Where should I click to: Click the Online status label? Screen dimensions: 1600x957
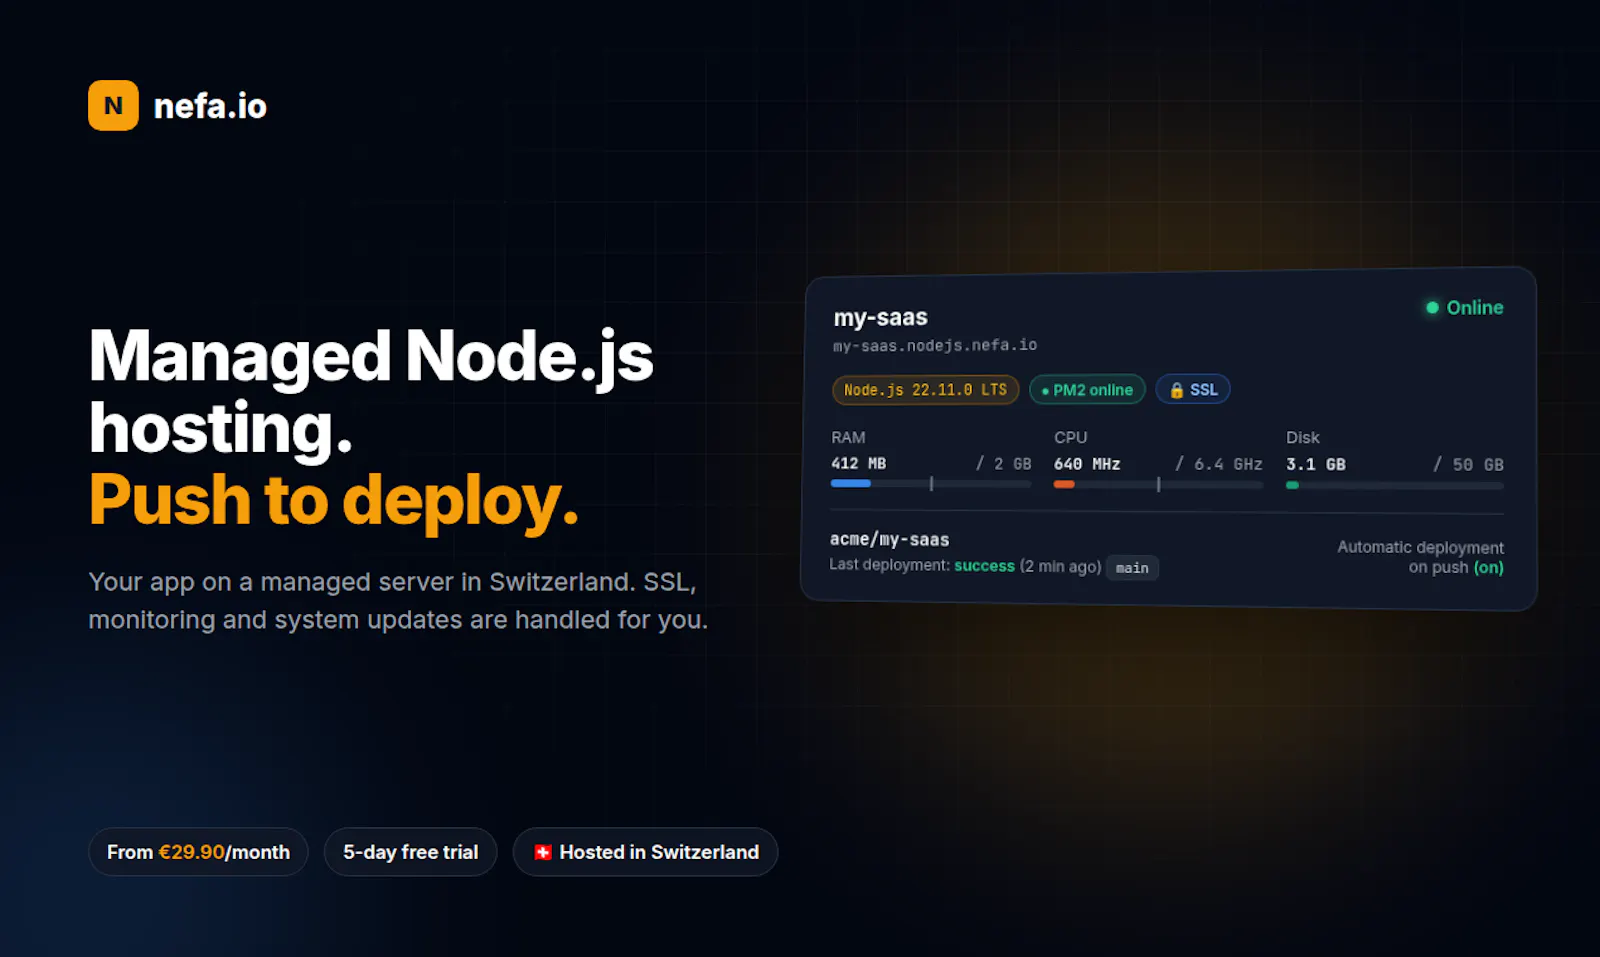coord(1475,308)
